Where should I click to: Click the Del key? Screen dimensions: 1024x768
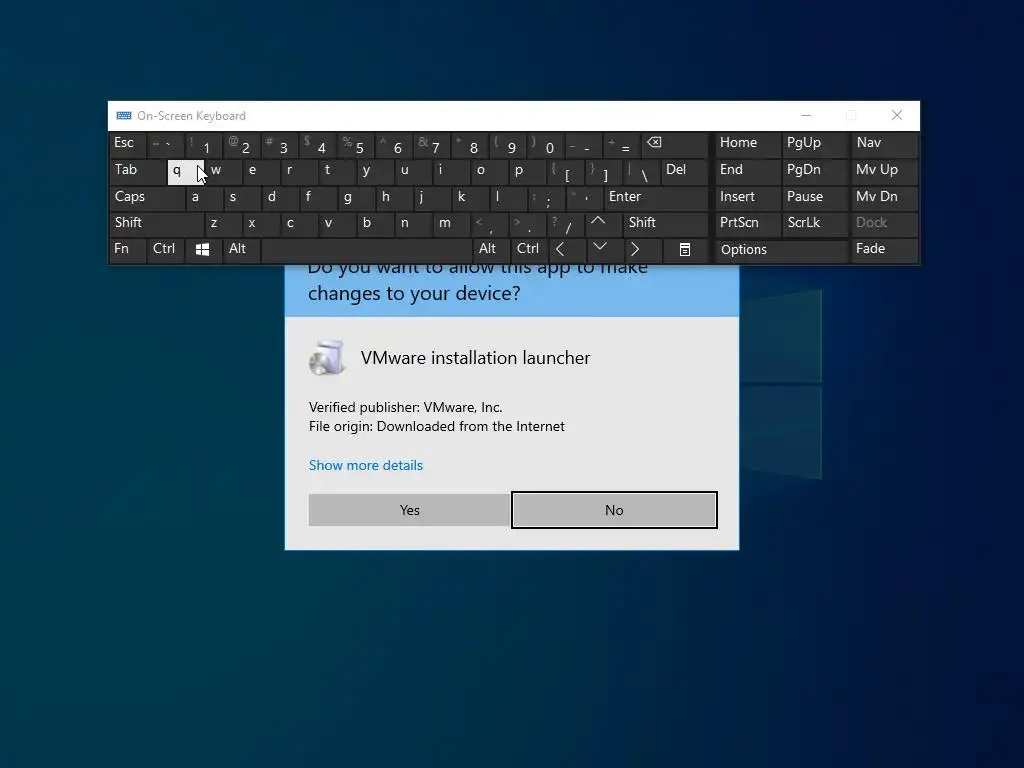[x=684, y=171]
